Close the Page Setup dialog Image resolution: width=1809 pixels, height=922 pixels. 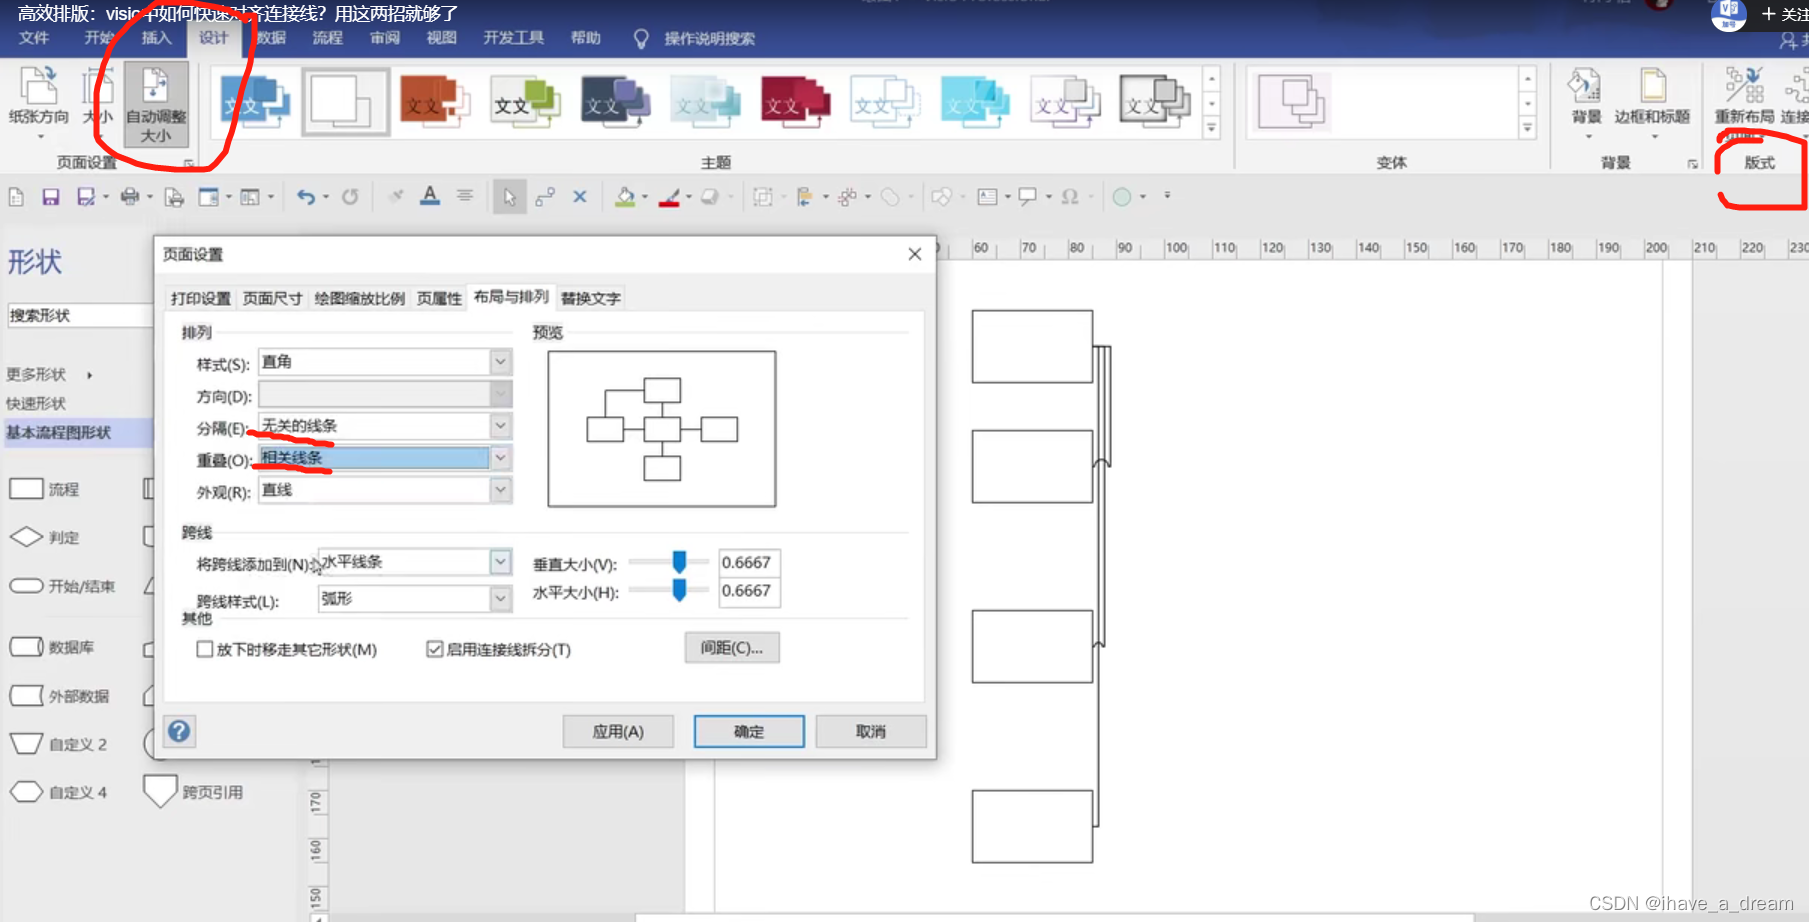coord(914,254)
